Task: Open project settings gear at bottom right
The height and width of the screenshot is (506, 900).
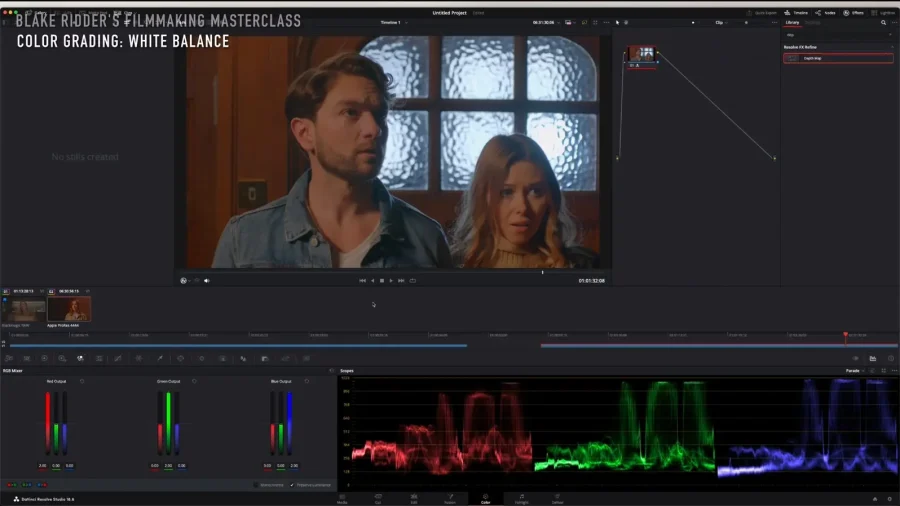Action: tap(890, 499)
